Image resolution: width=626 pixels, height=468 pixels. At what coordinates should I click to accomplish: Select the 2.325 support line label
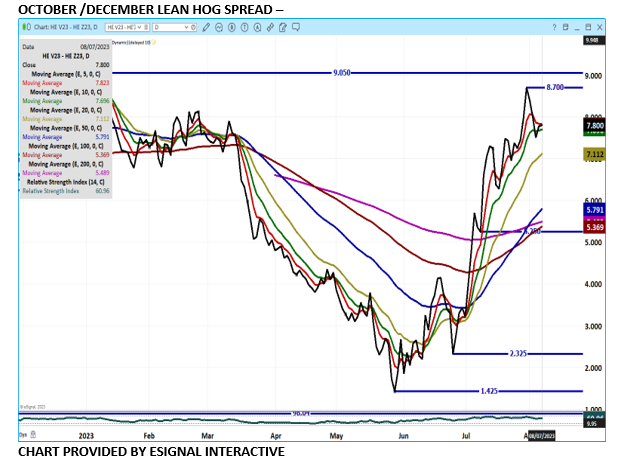pos(519,353)
